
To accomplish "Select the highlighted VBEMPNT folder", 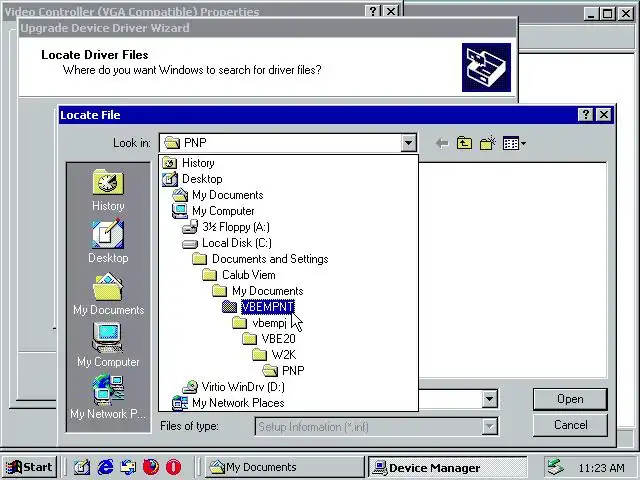I will [x=267, y=307].
